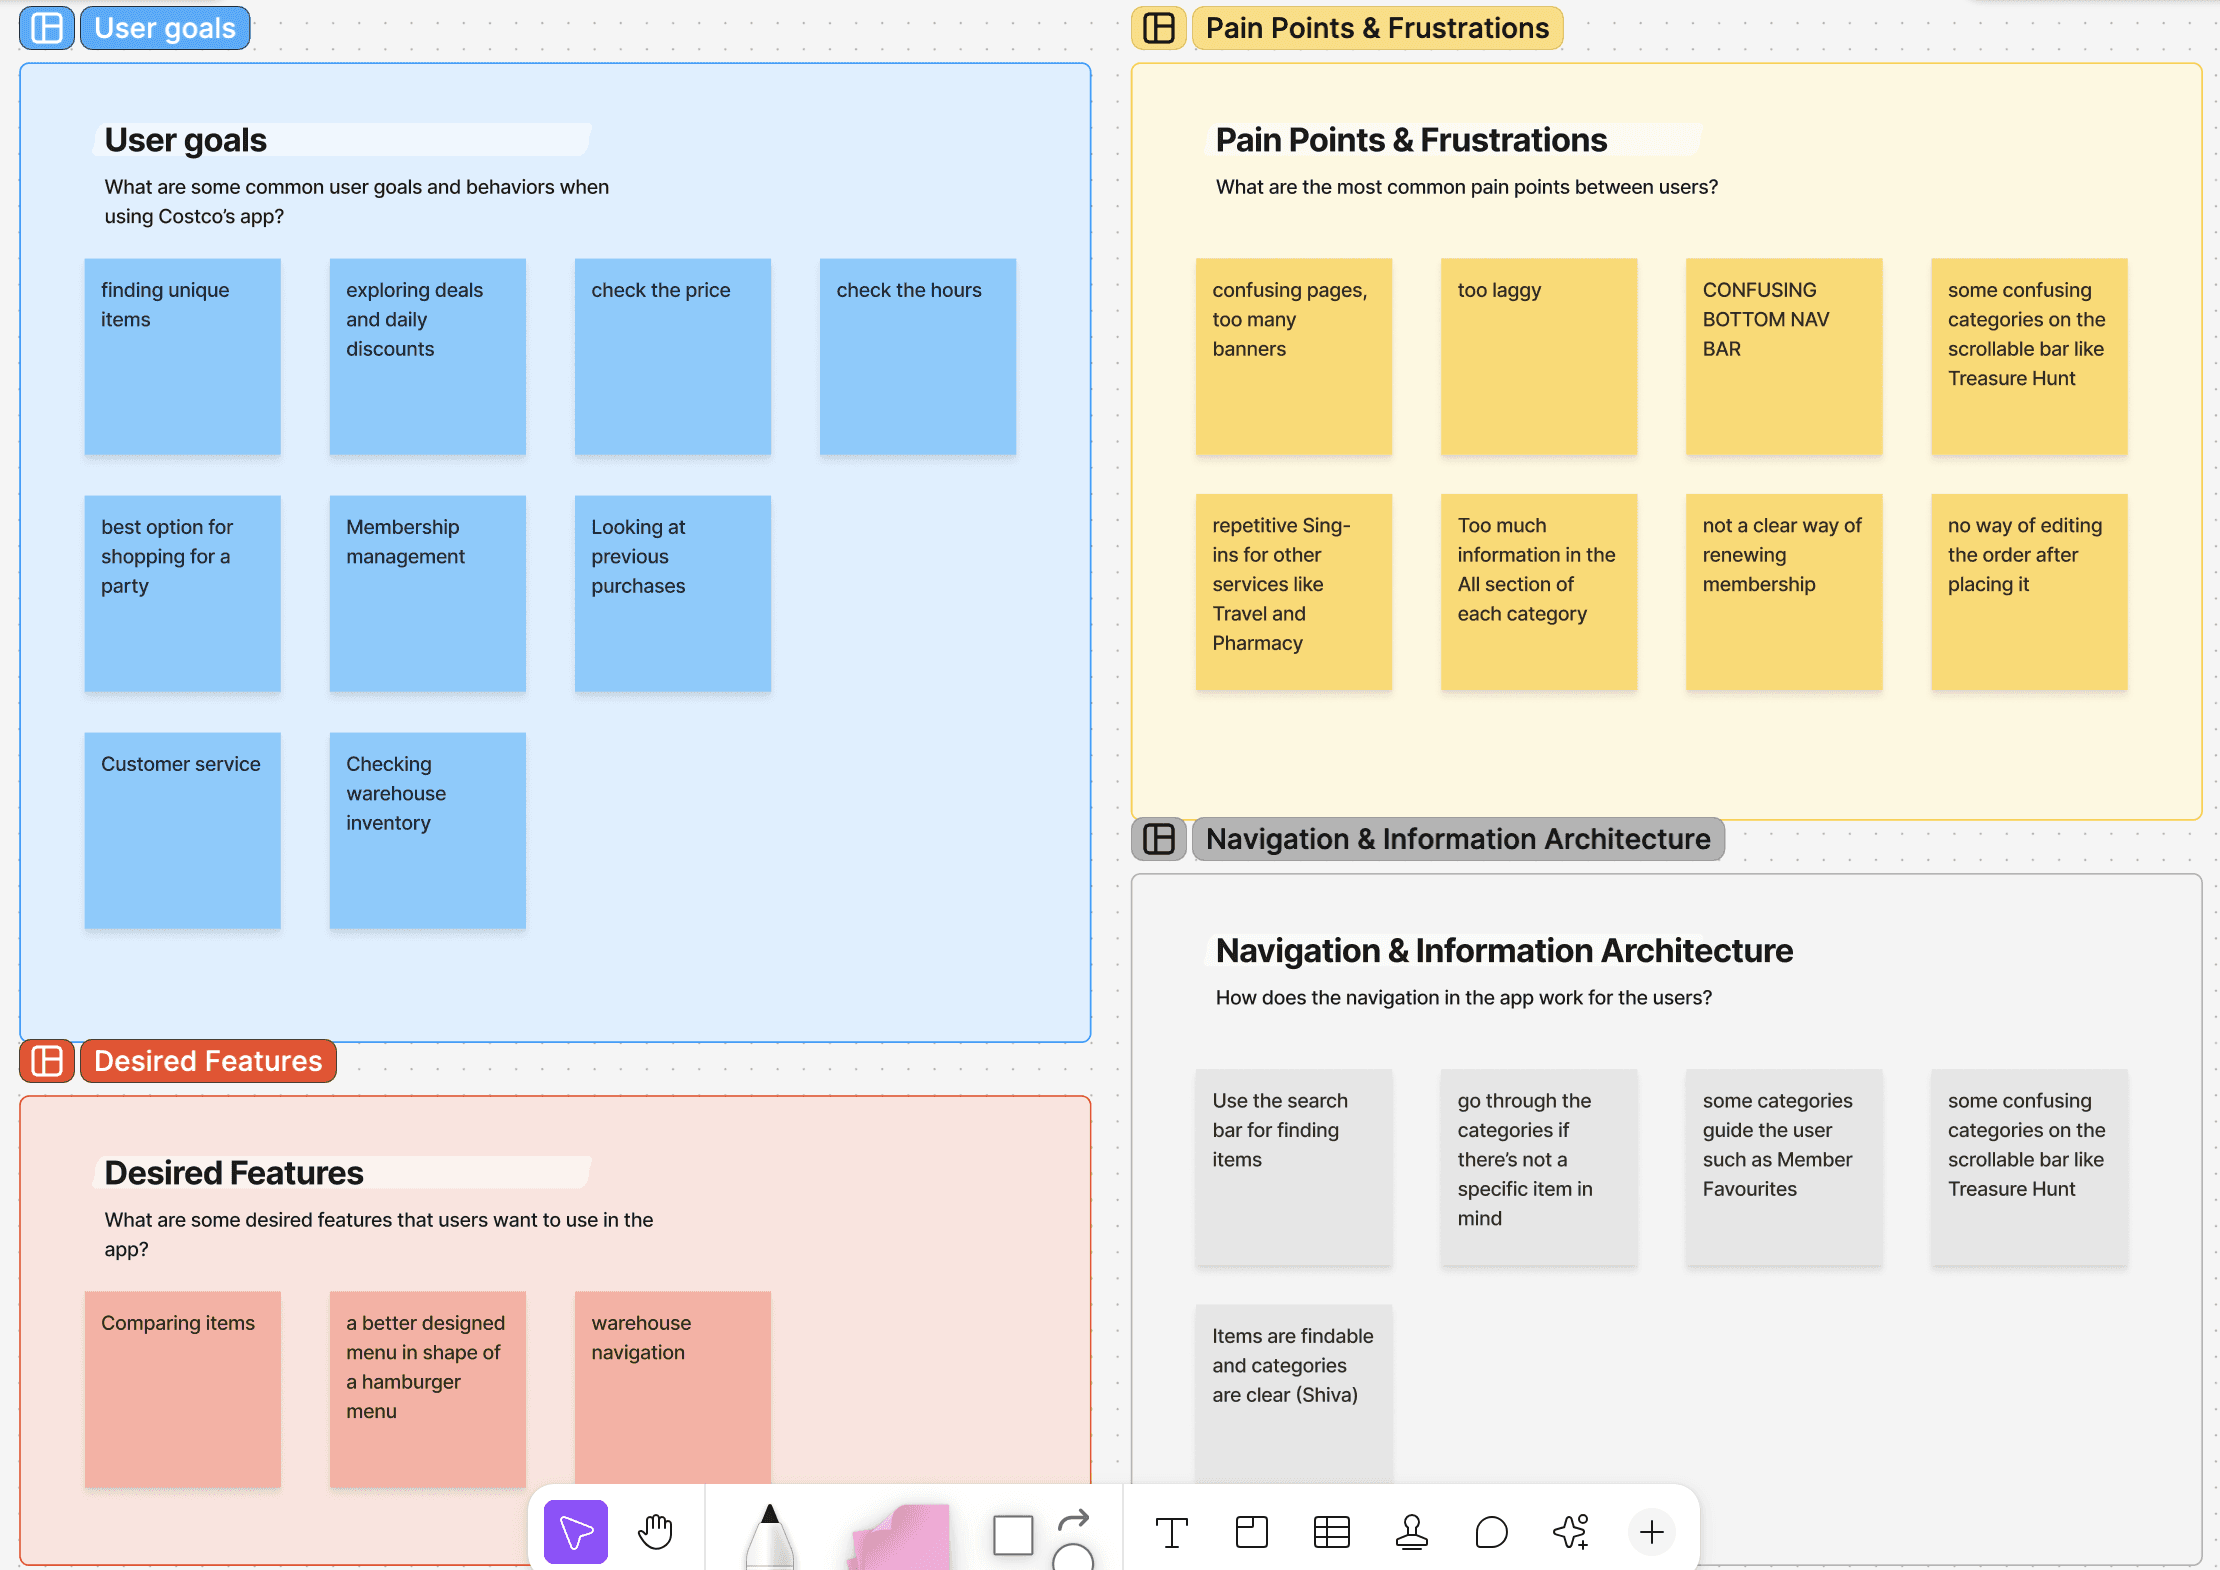The width and height of the screenshot is (2220, 1570).
Task: Select the 'go through the categories' sticky note
Action: coord(1539,1168)
